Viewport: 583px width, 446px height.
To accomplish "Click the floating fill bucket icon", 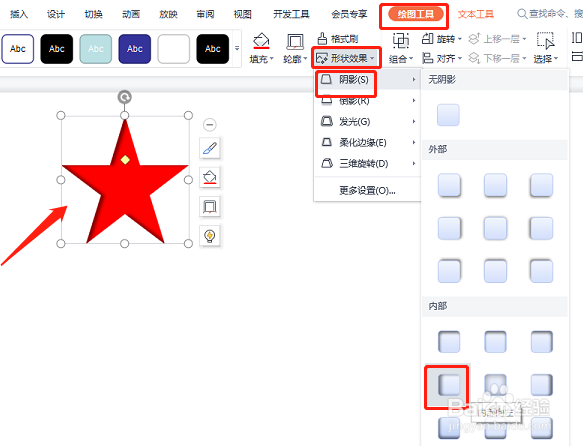I will (x=210, y=177).
